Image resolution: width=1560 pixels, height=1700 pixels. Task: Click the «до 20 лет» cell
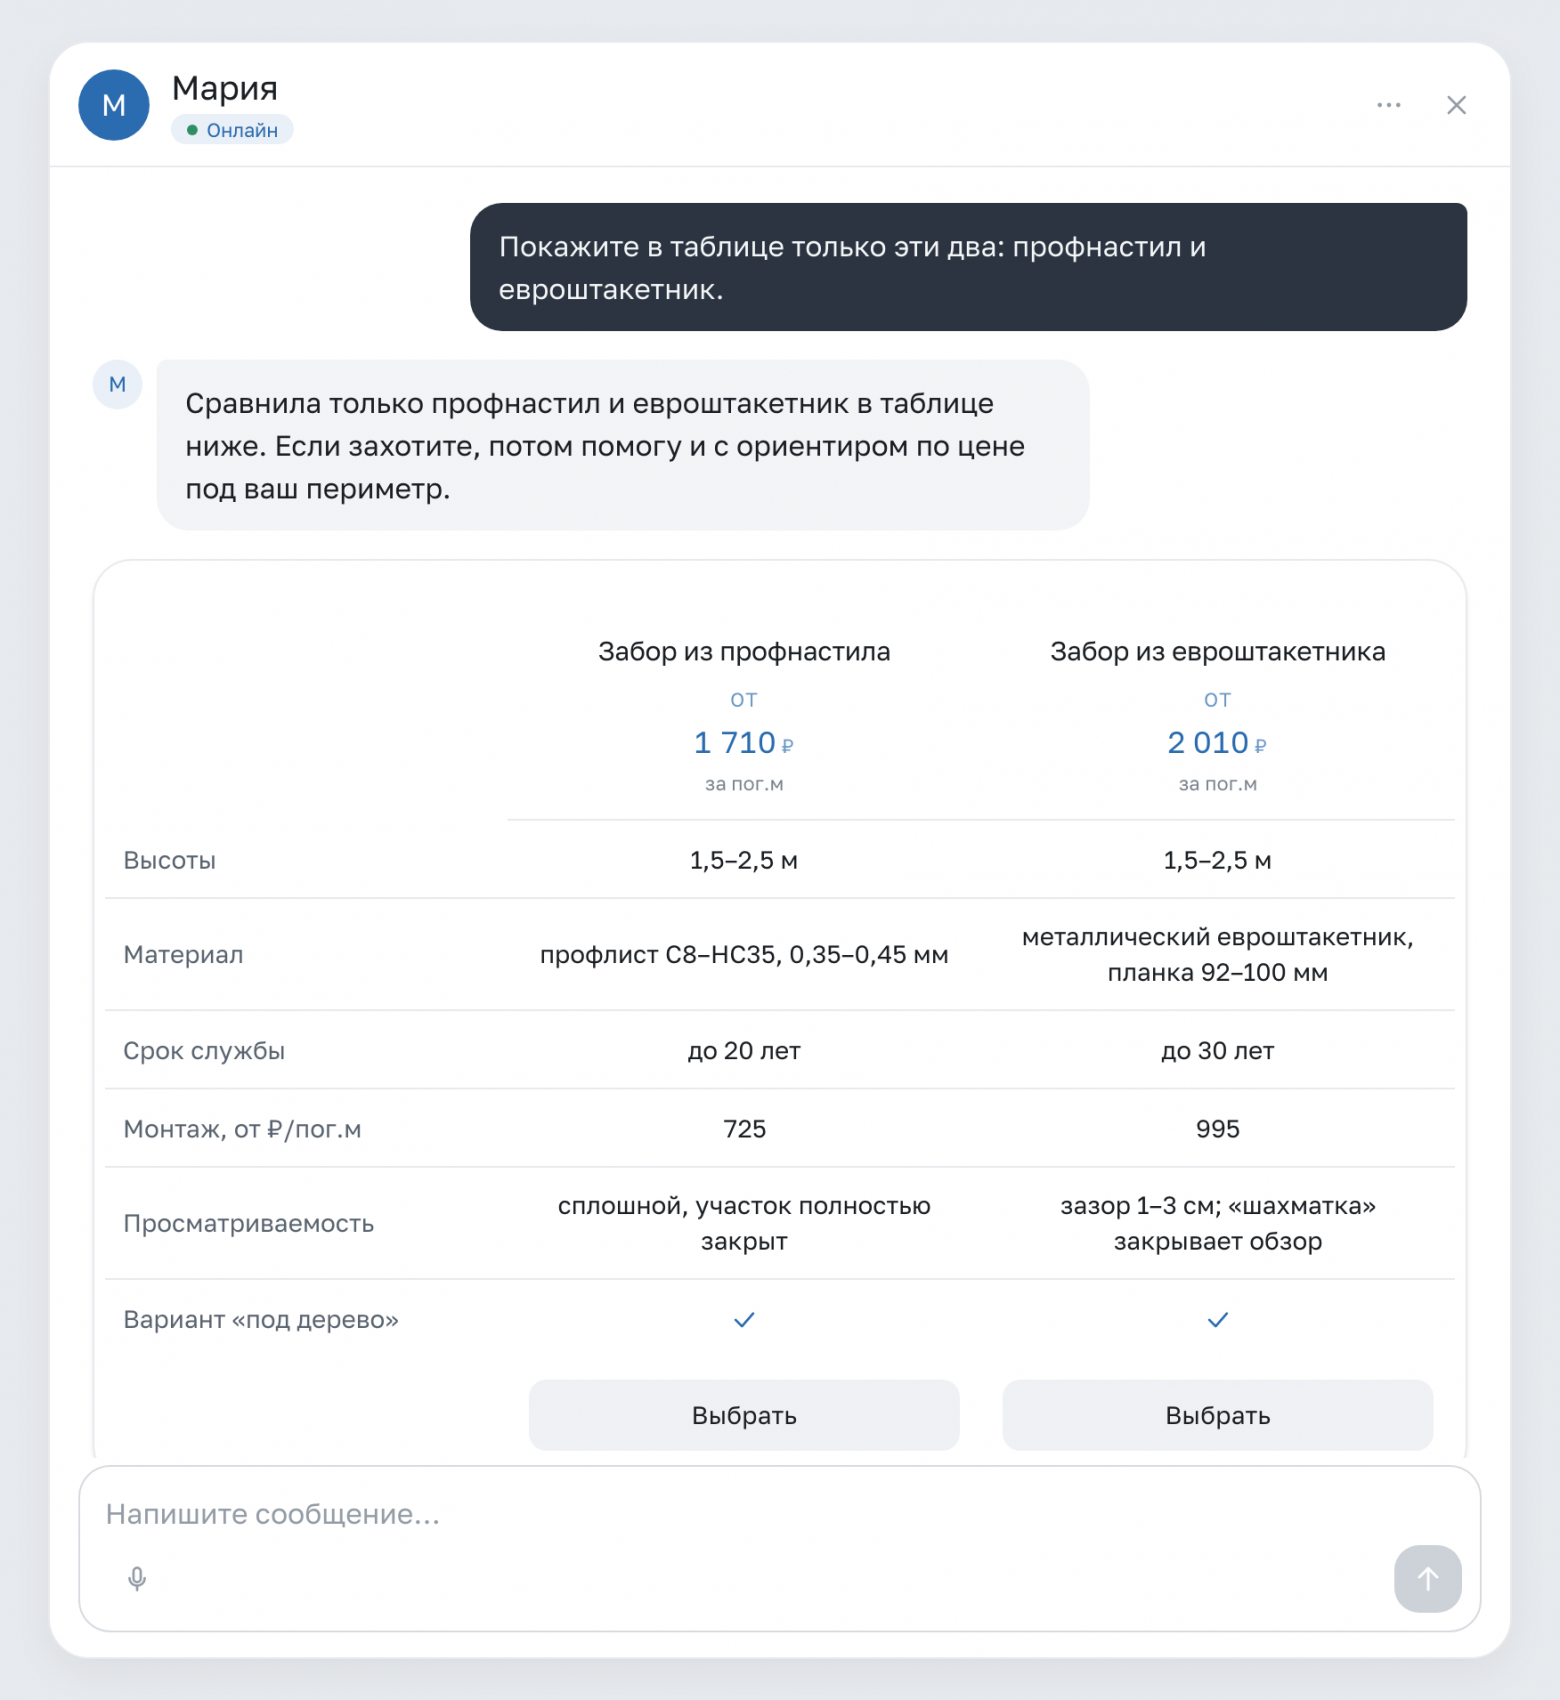point(744,1051)
